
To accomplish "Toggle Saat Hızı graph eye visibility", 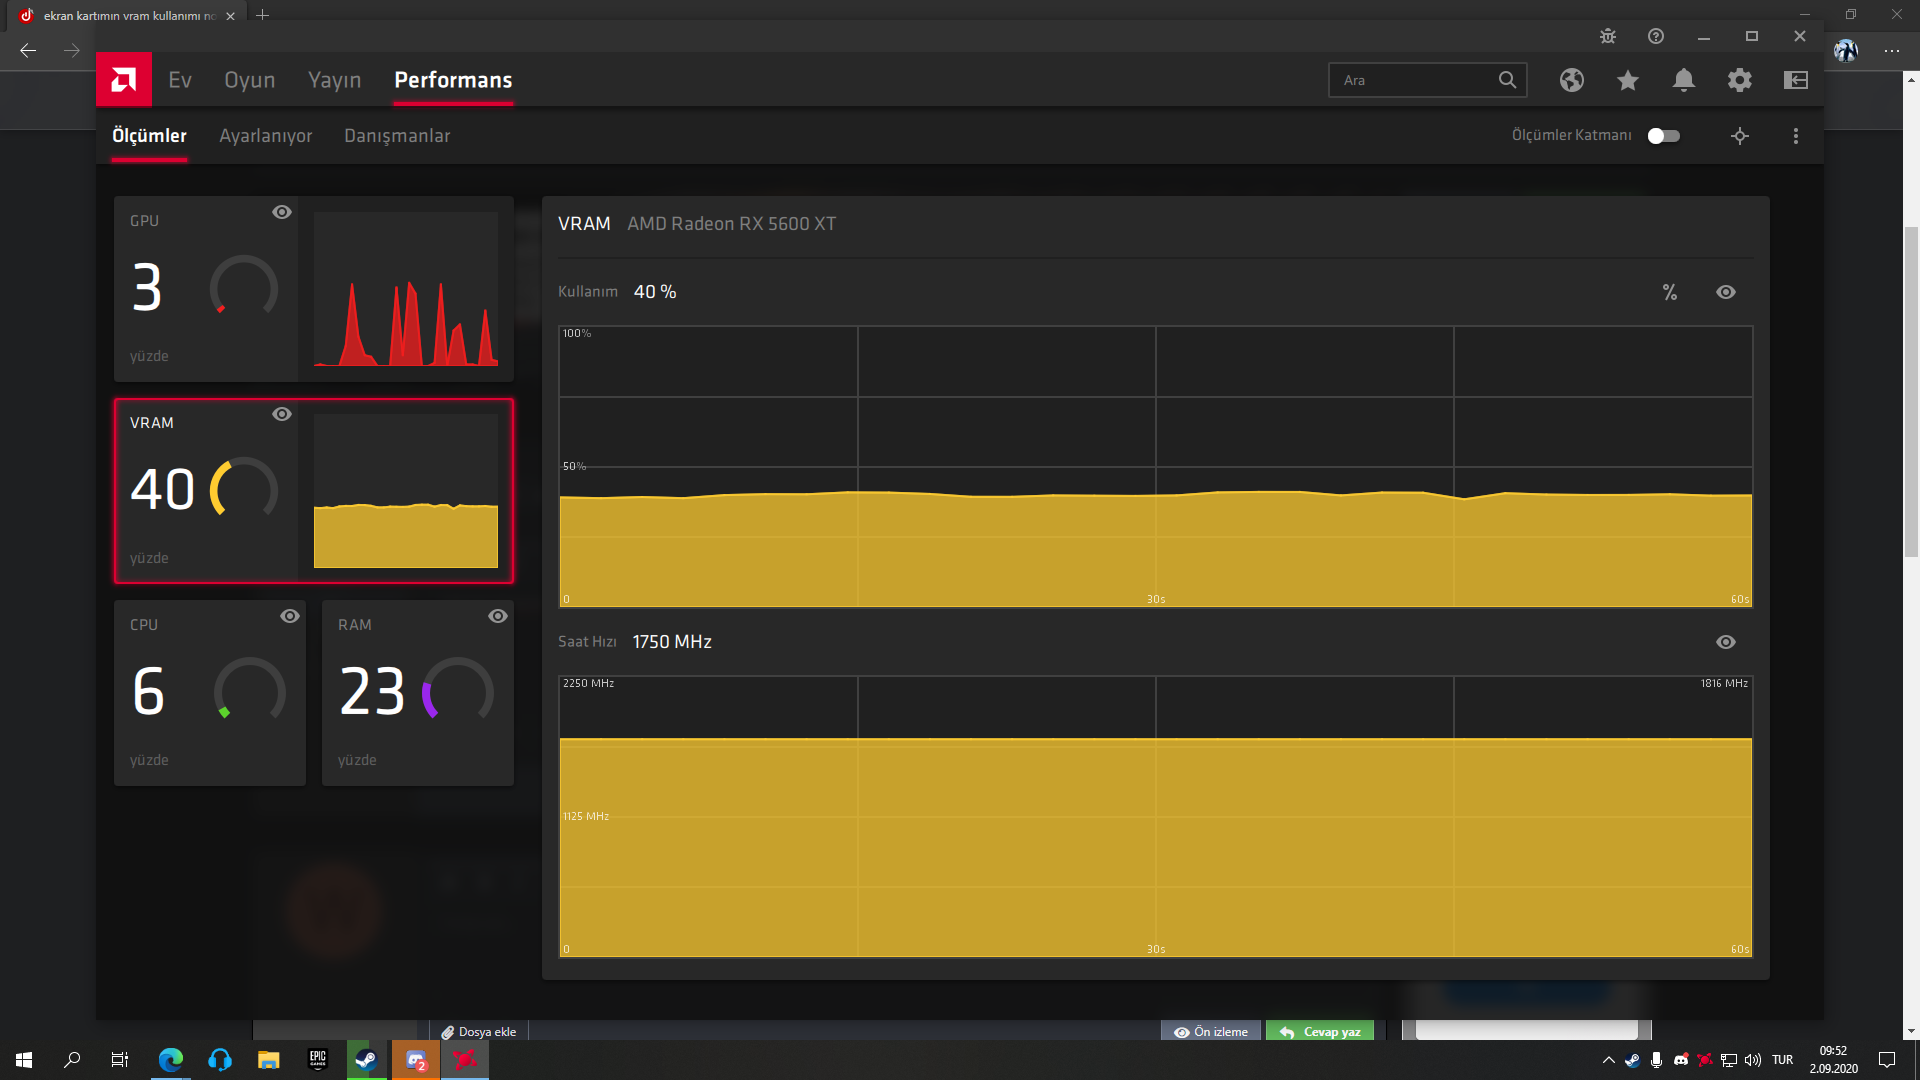I will click(x=1726, y=642).
